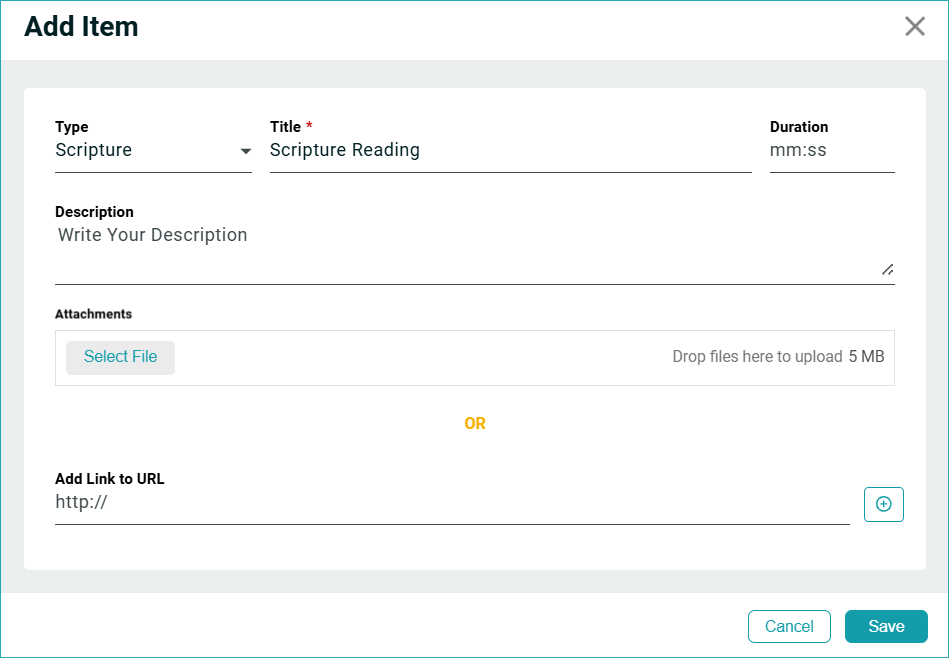Click the Type field label
Image resolution: width=949 pixels, height=658 pixels.
pyautogui.click(x=72, y=127)
